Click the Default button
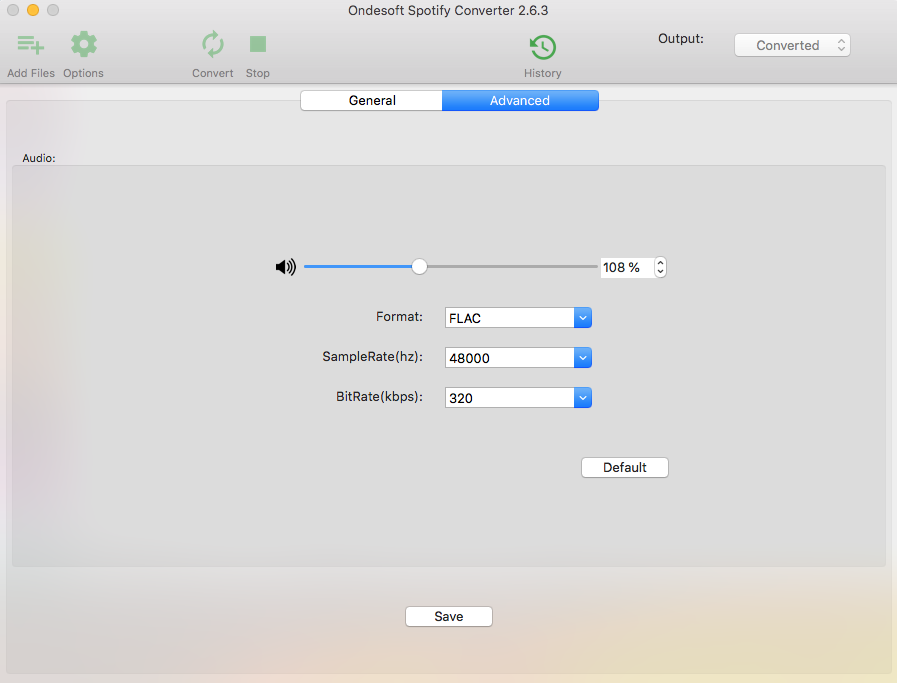897x683 pixels. (625, 467)
